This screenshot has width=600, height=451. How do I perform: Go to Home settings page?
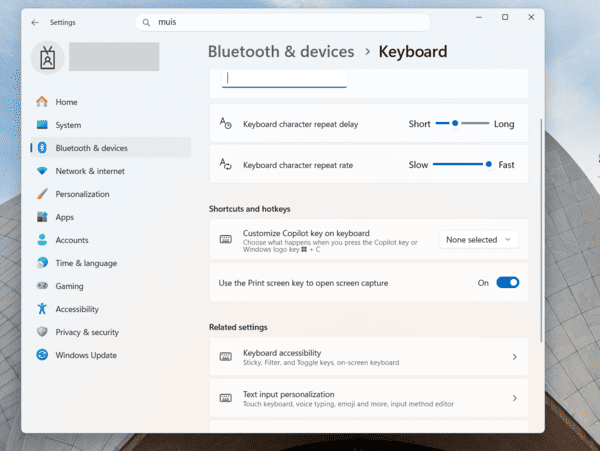click(110, 102)
